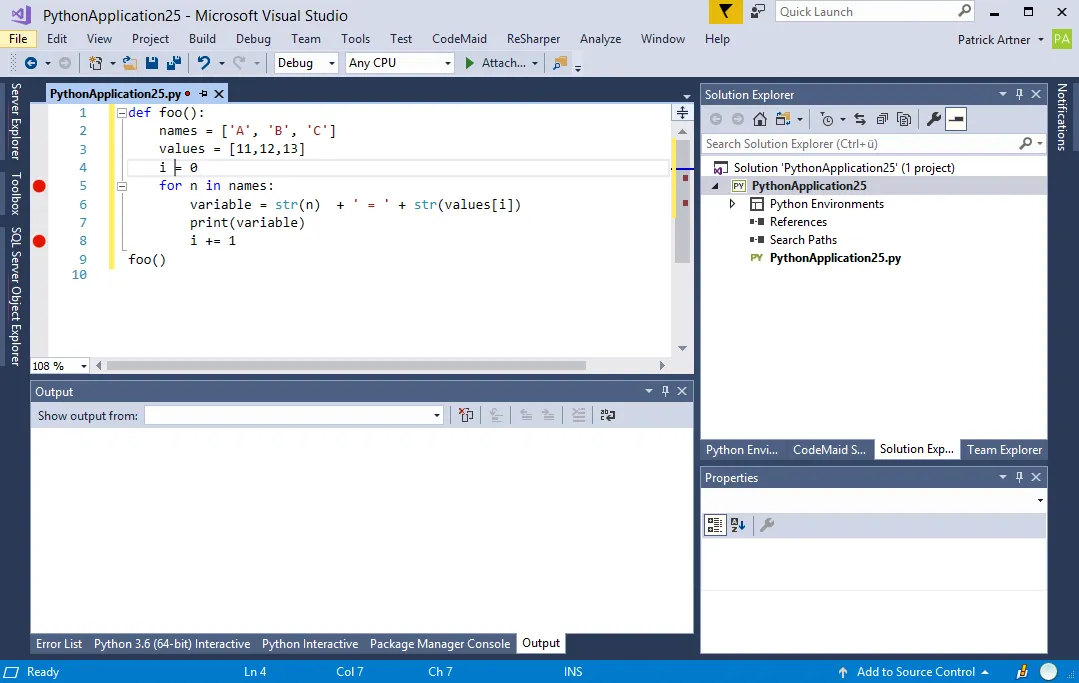Click Add to Source Control in status bar
Image resolution: width=1079 pixels, height=683 pixels.
pyautogui.click(x=915, y=672)
